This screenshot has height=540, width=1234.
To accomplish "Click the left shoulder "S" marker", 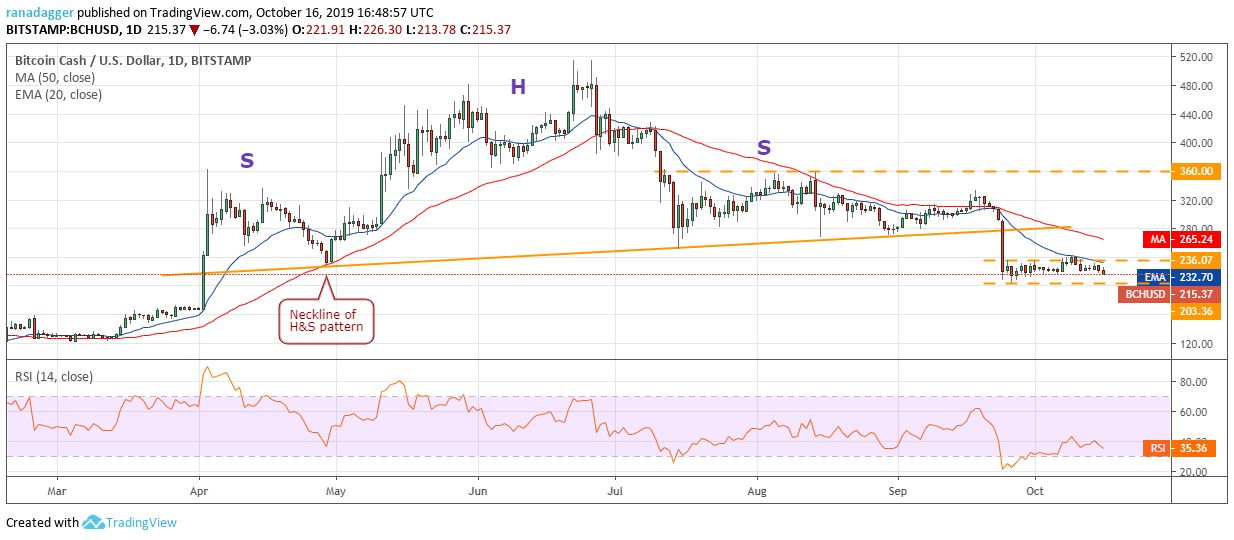I will 246,159.
